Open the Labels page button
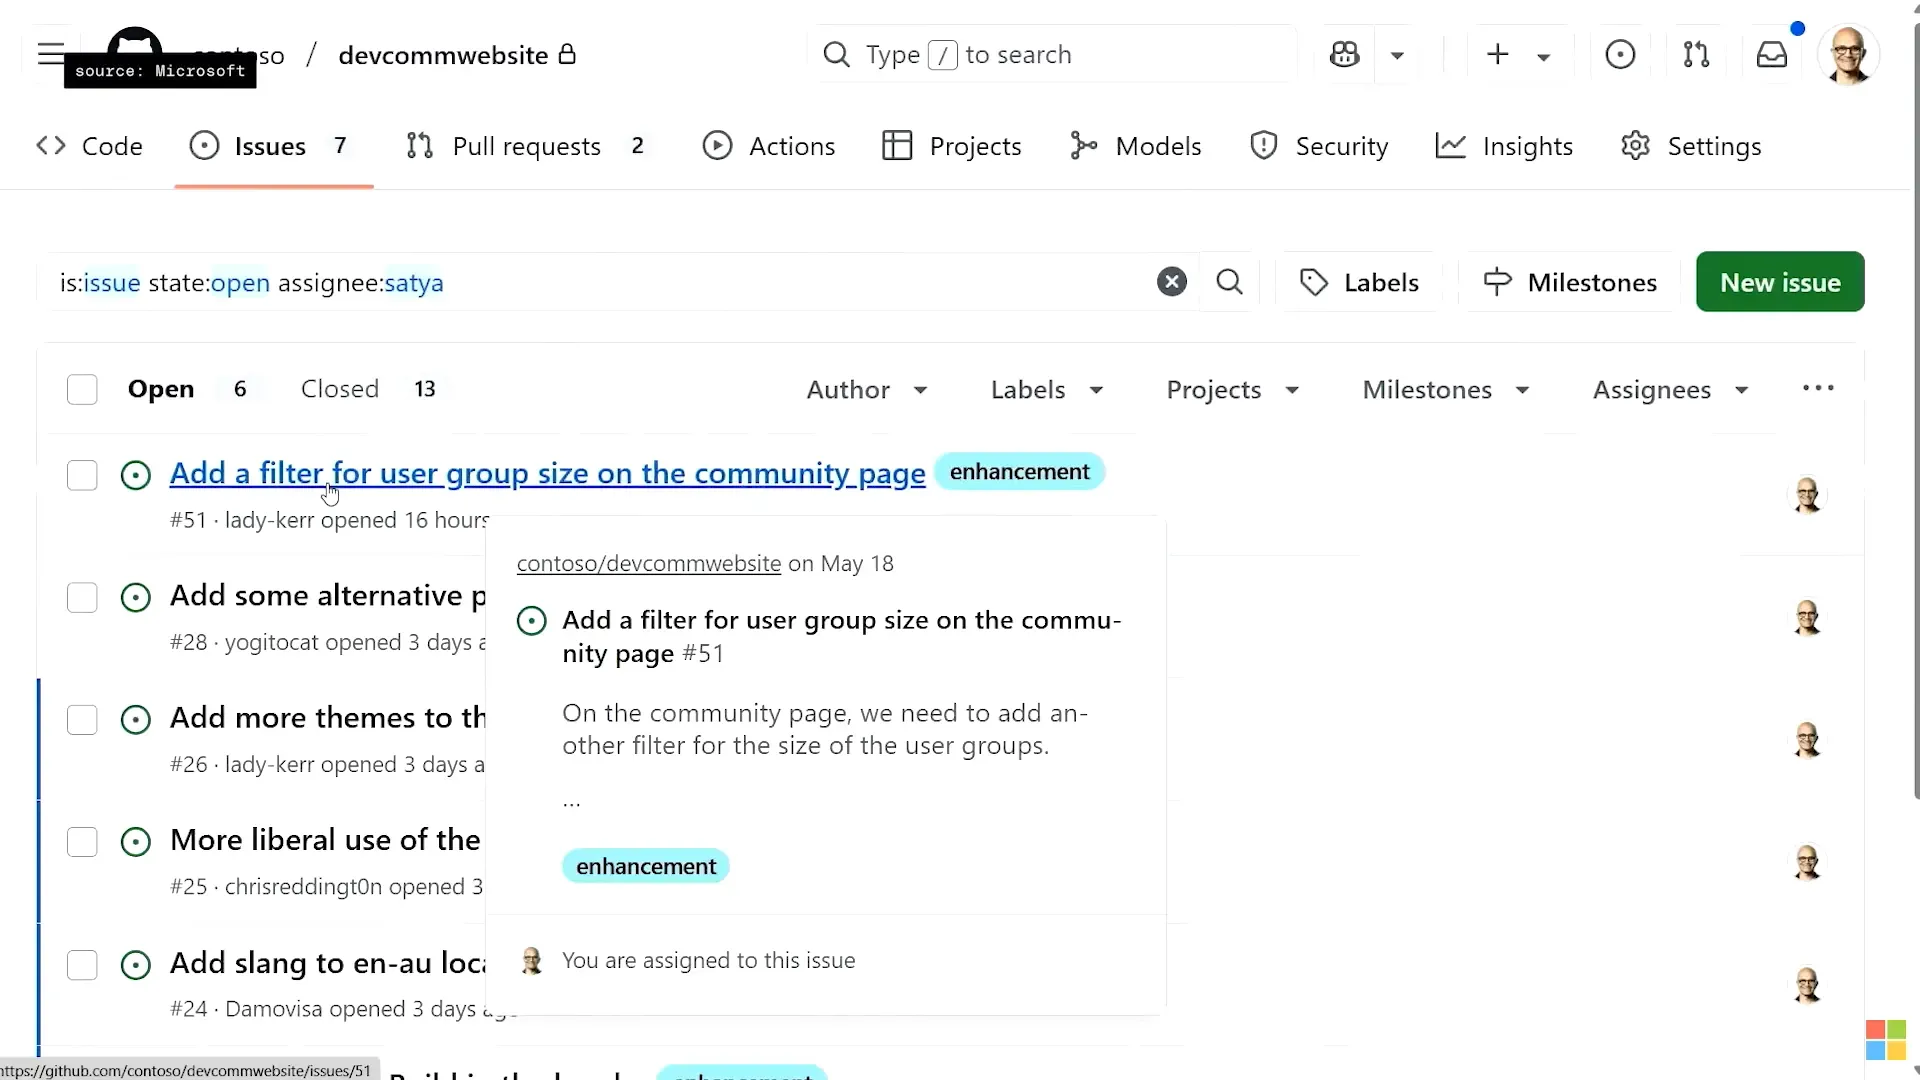The height and width of the screenshot is (1080, 1920). tap(1359, 283)
